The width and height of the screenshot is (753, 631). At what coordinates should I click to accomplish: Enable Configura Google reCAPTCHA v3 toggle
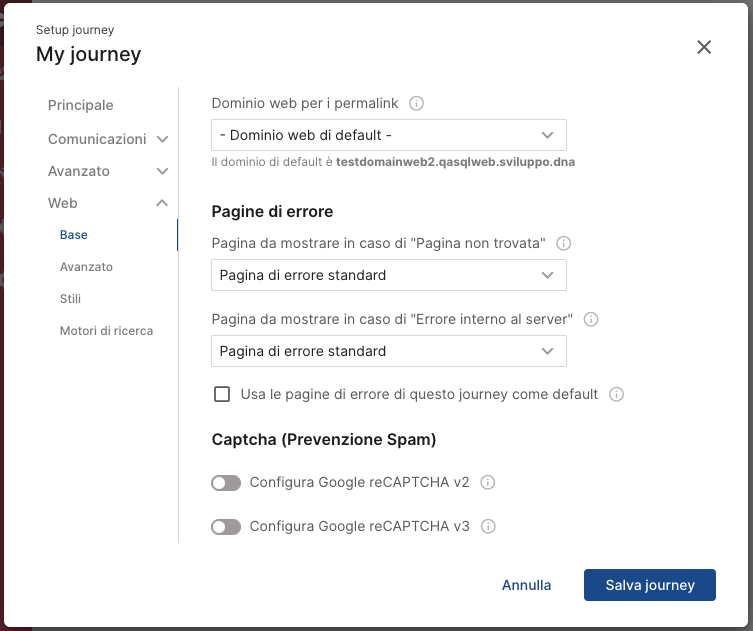tap(226, 527)
